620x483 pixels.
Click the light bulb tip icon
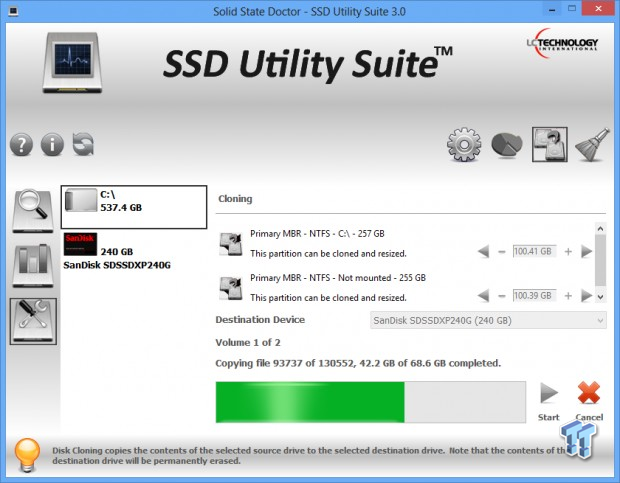pos(27,455)
